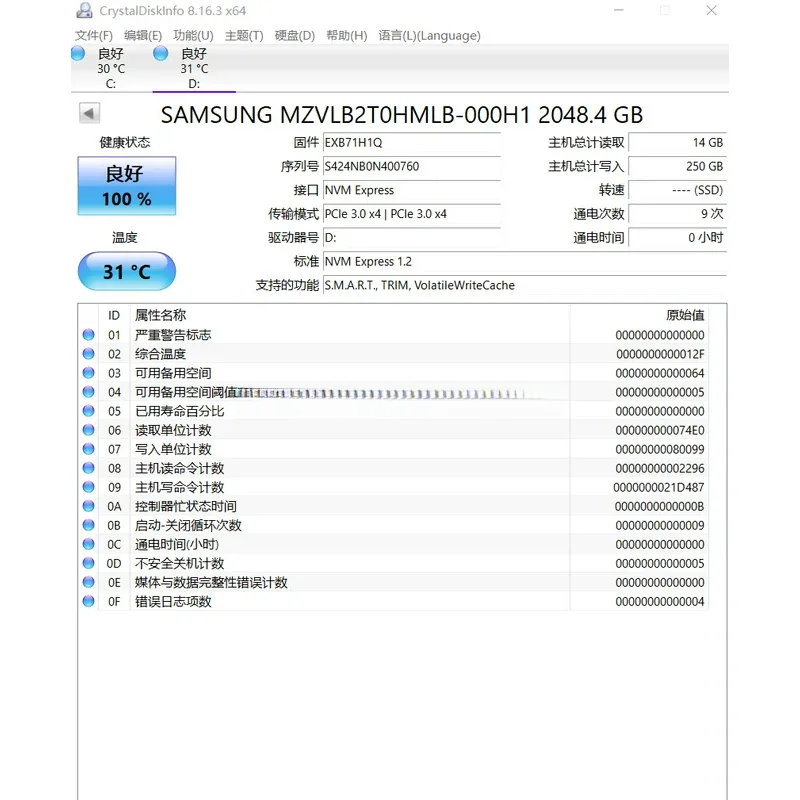Click status dot of attribute 09 主机写命令计数
800x800 pixels.
tap(88, 487)
